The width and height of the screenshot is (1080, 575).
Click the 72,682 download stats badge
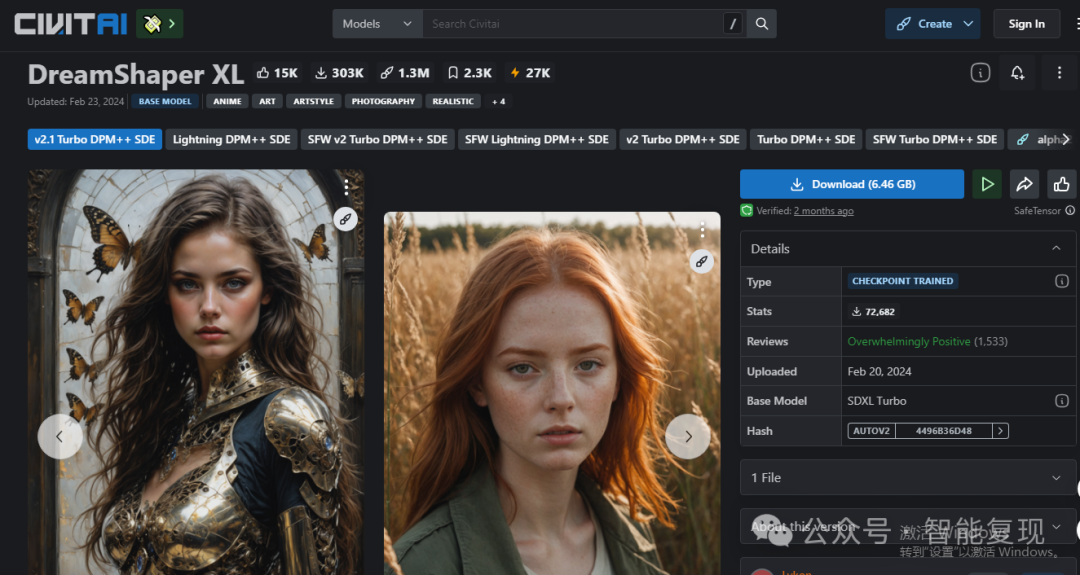pyautogui.click(x=873, y=311)
